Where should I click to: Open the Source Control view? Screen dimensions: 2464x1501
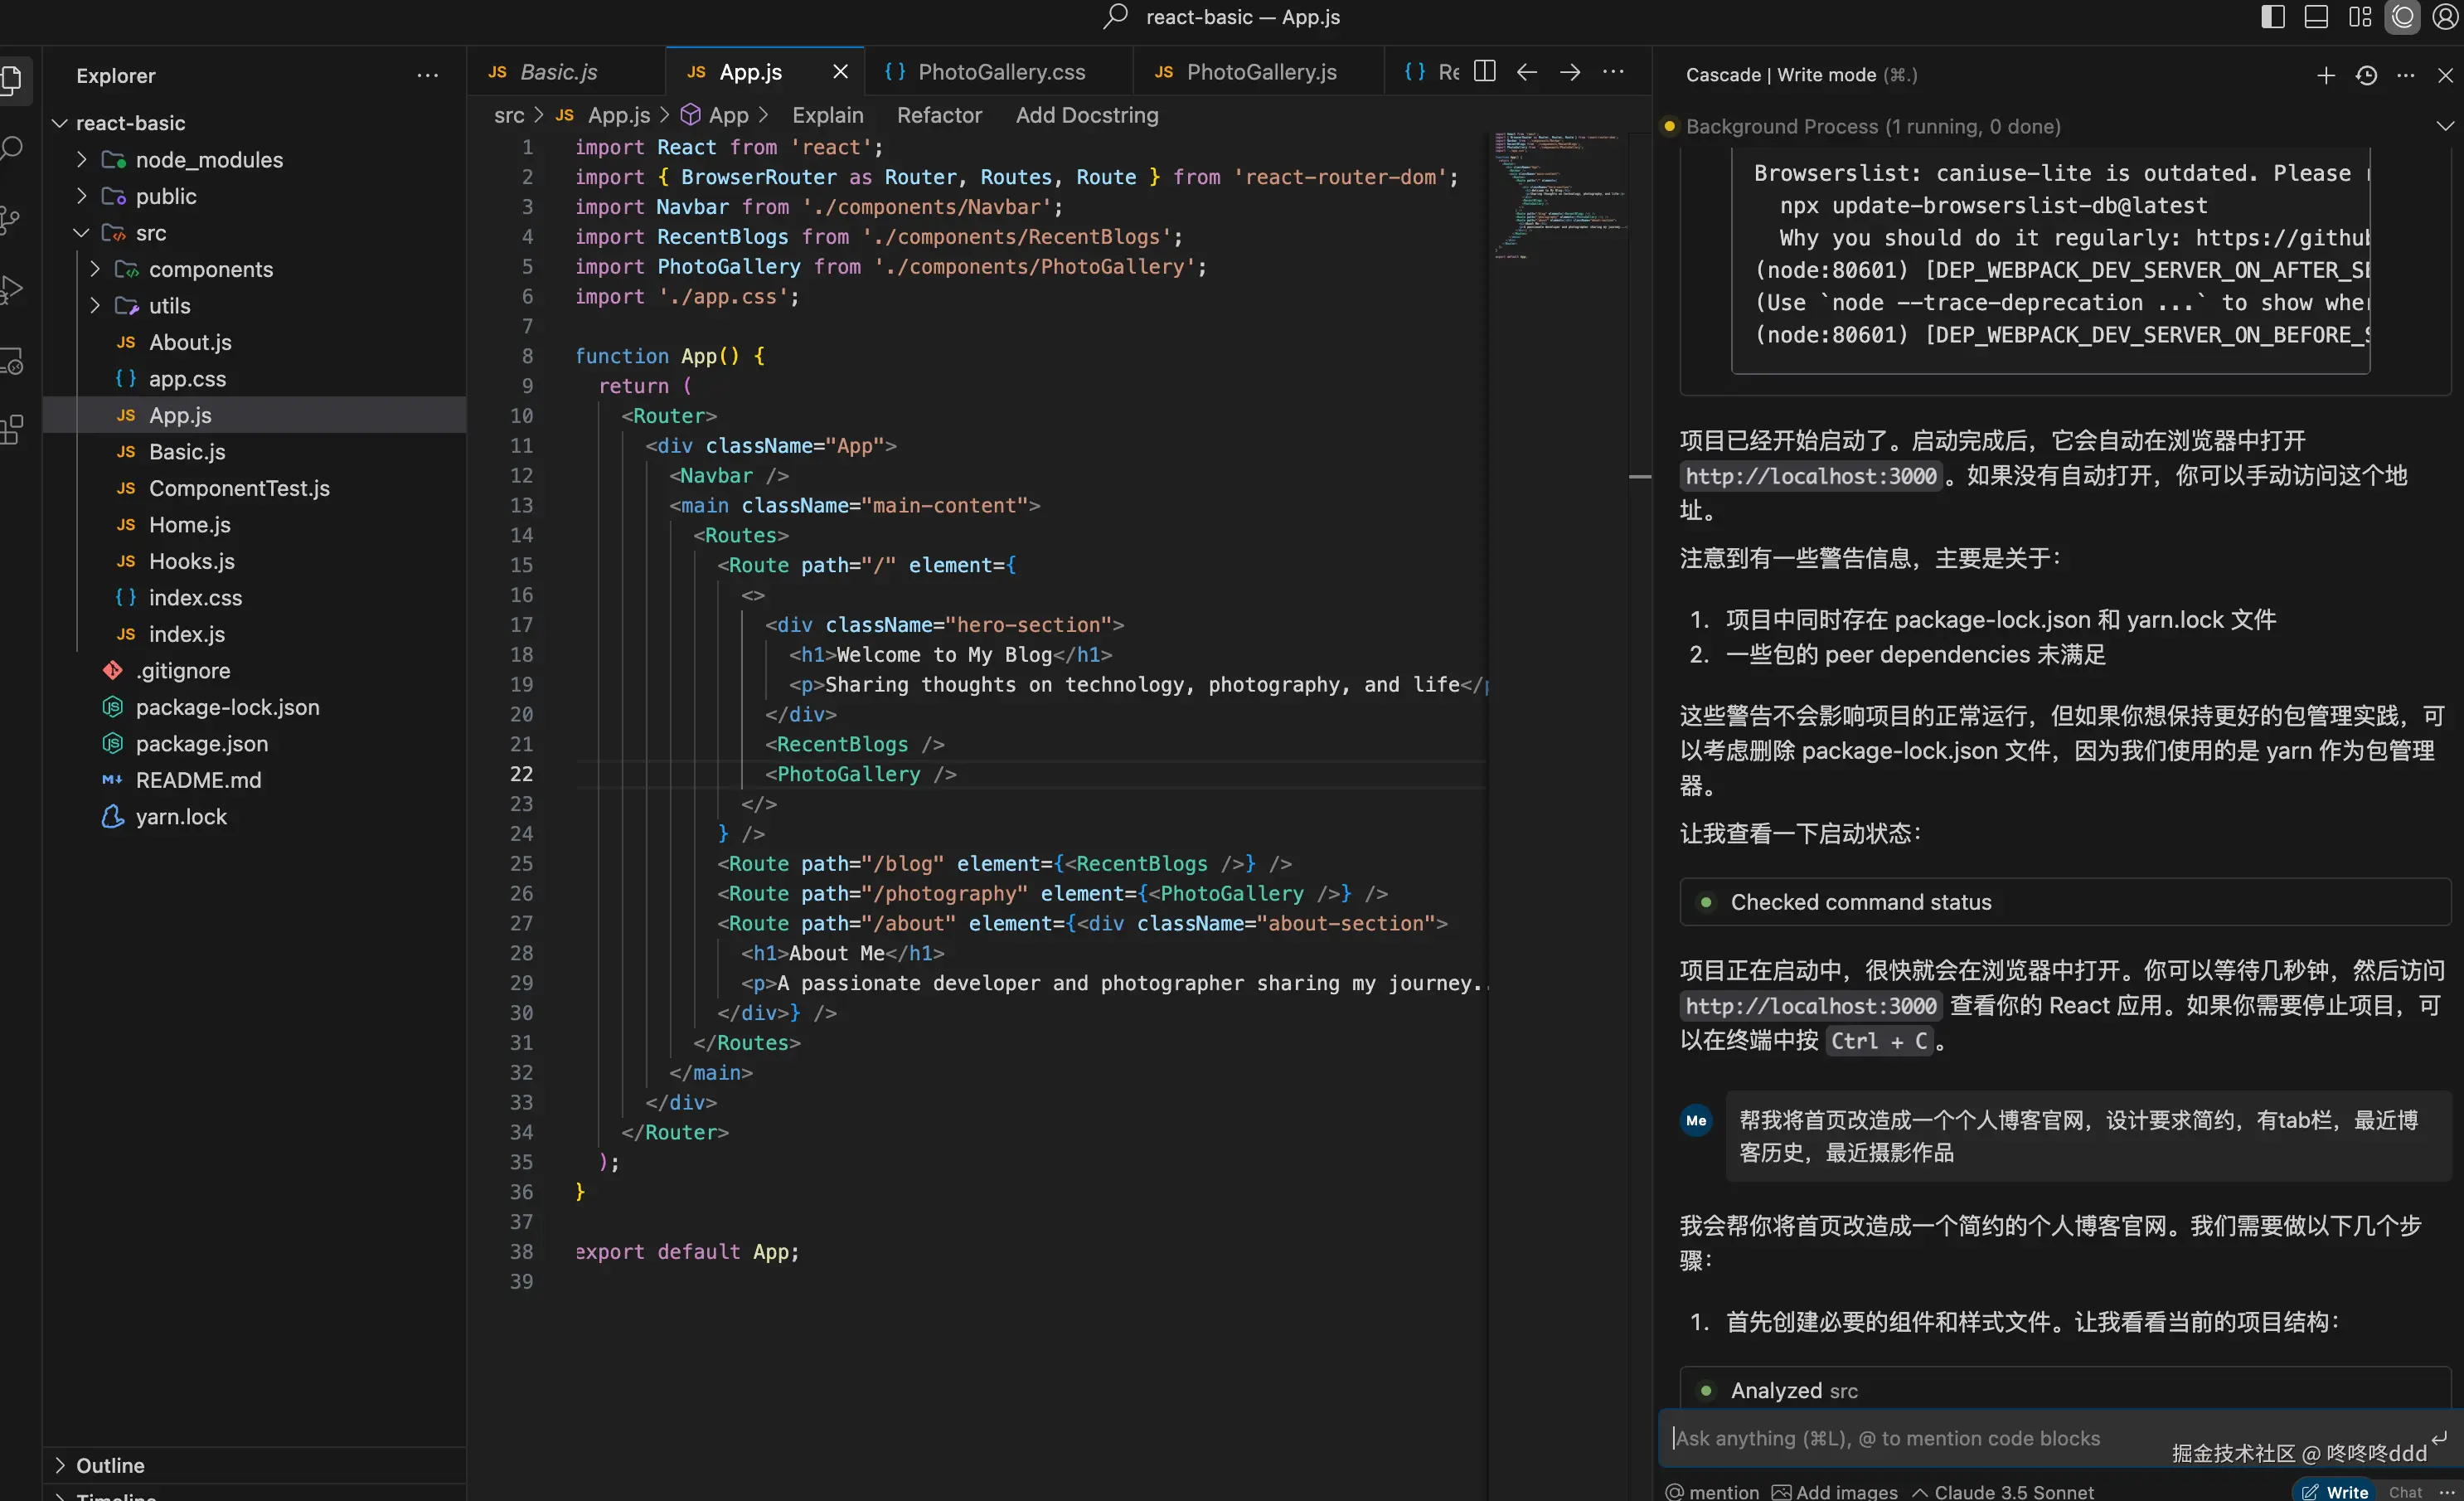pos(10,220)
